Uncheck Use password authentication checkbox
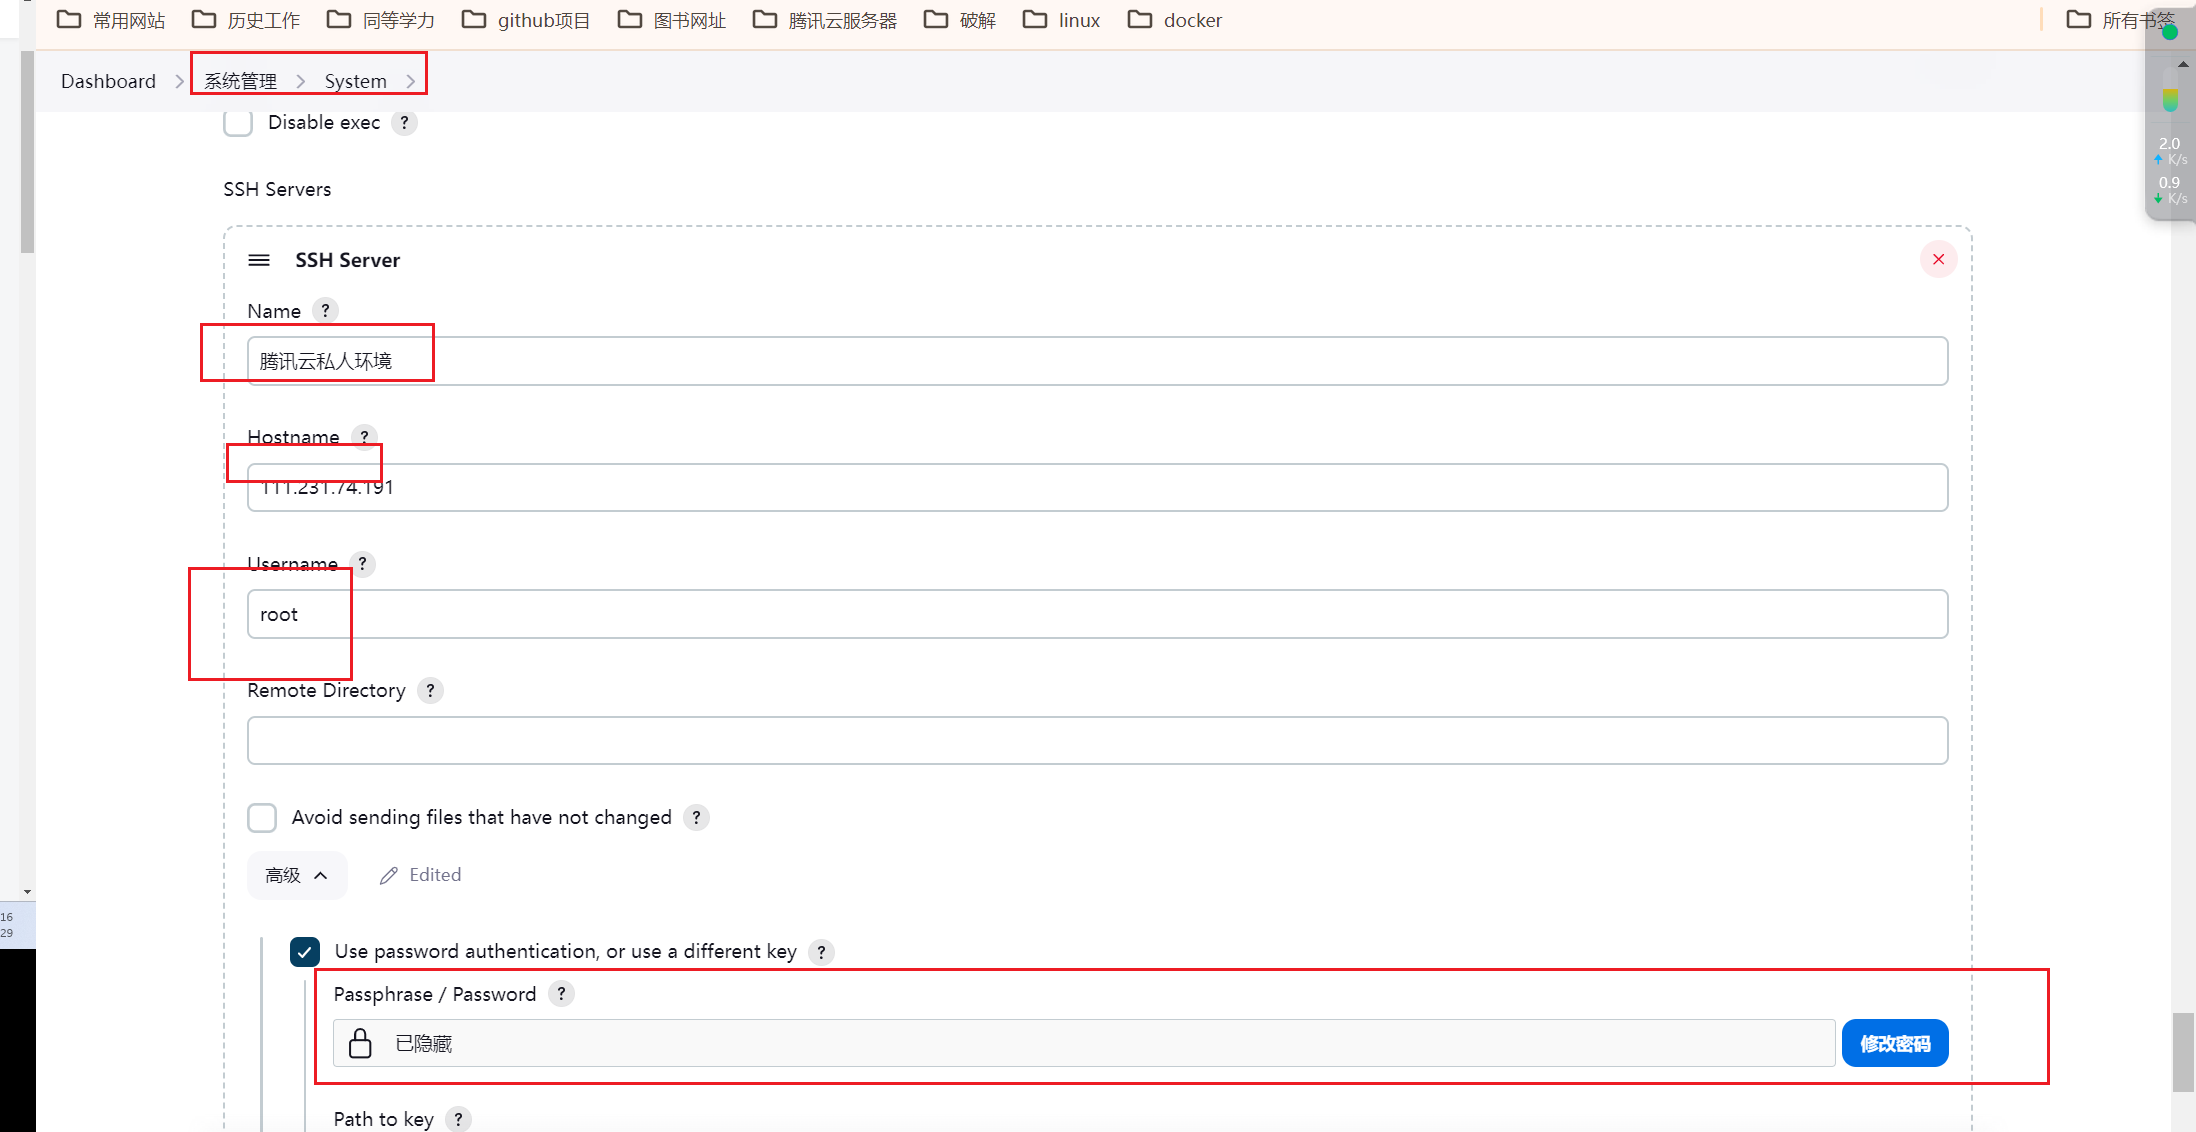 [x=305, y=952]
